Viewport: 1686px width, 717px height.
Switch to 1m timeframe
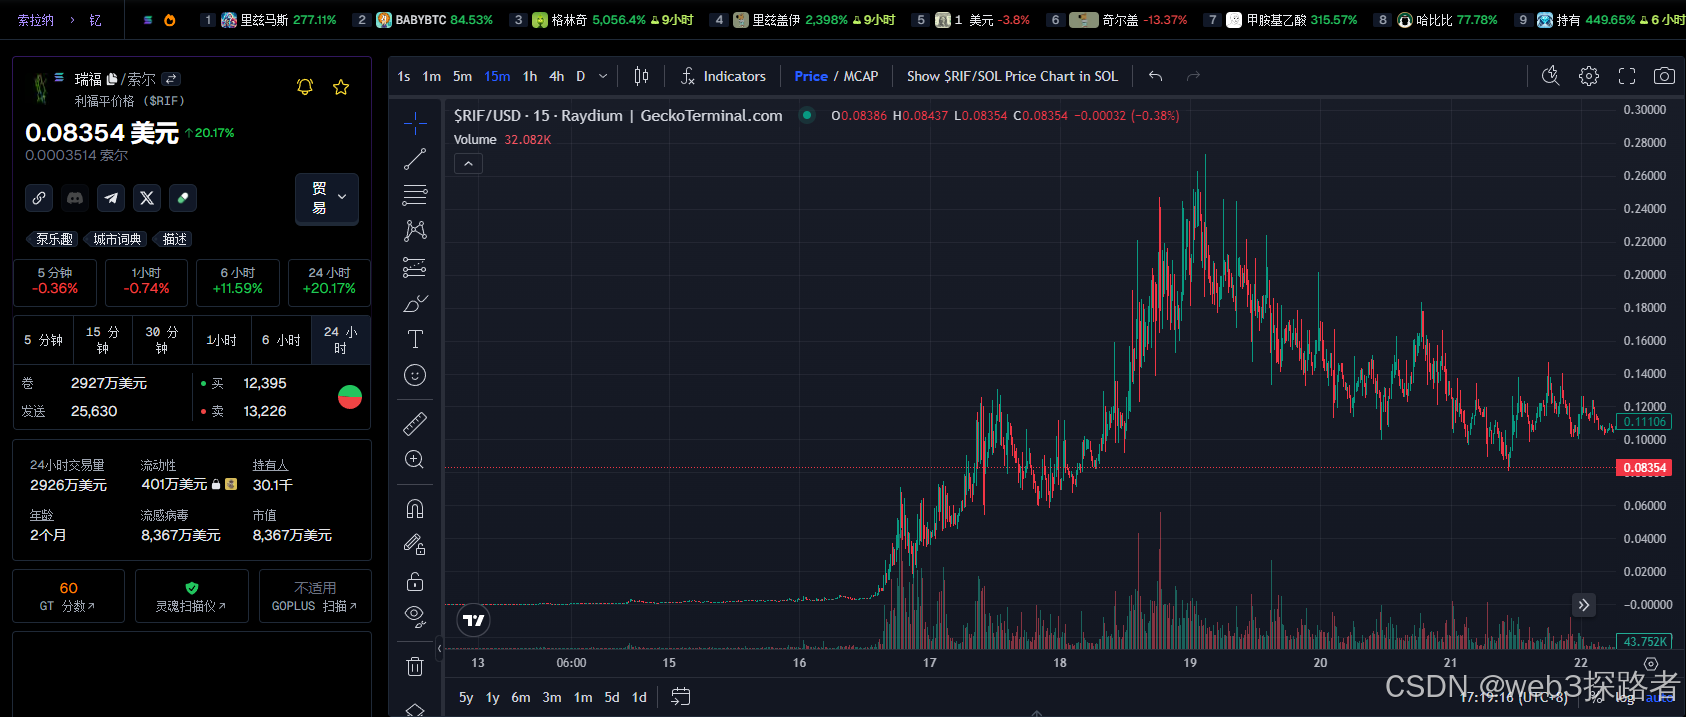click(x=432, y=76)
